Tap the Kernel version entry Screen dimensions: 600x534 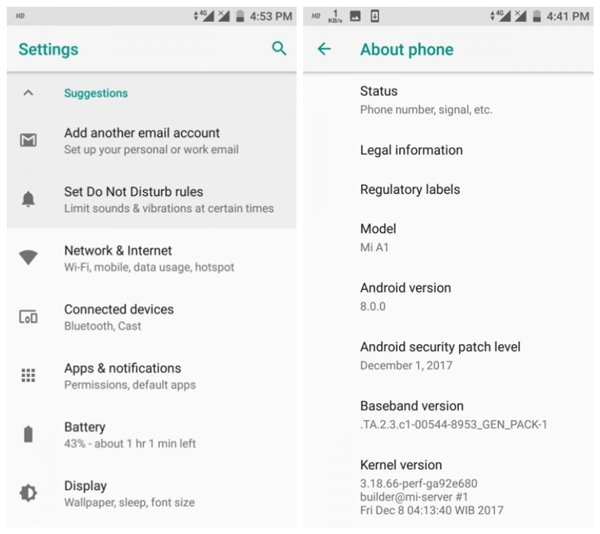pos(448,487)
